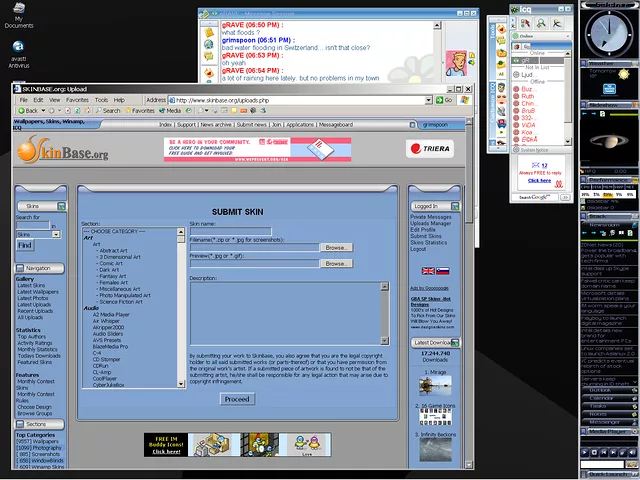Open the Favorites menu in menu bar

(x=77, y=100)
